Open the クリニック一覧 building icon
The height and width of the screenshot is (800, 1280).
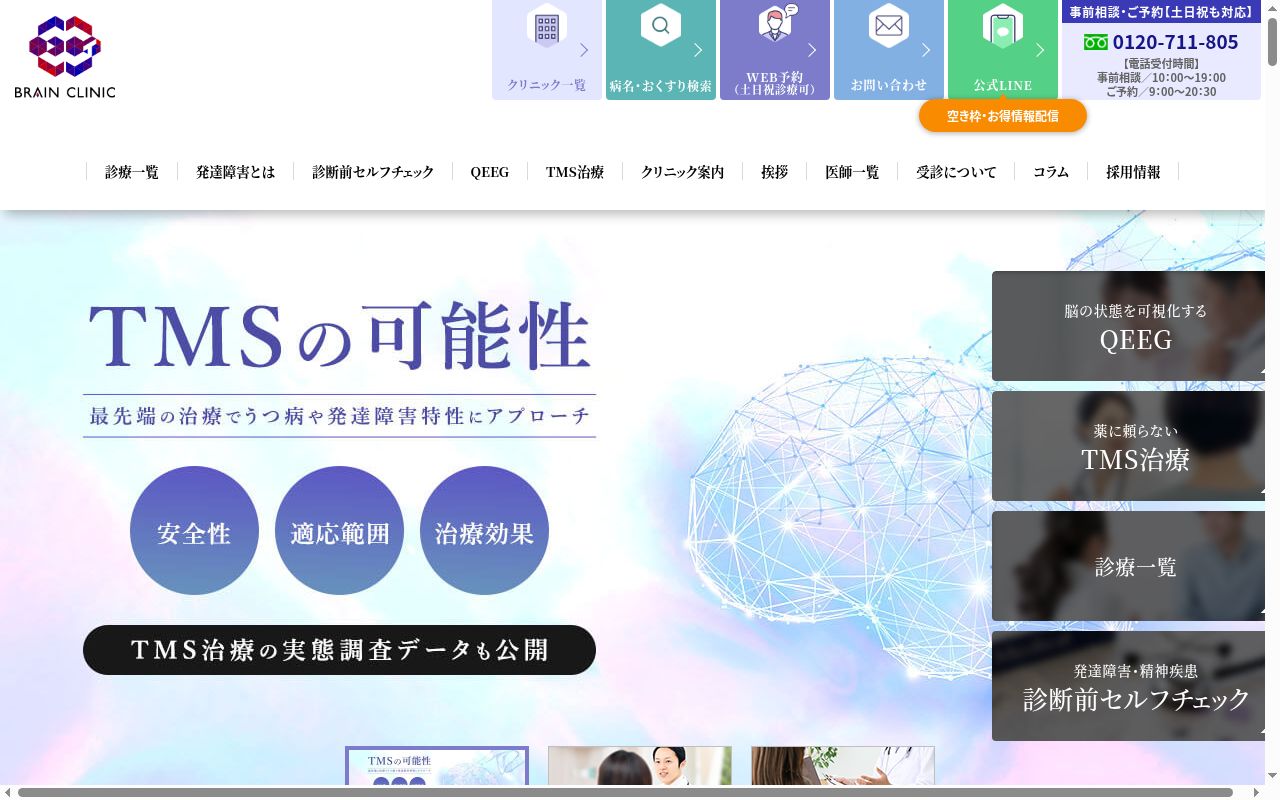[547, 27]
